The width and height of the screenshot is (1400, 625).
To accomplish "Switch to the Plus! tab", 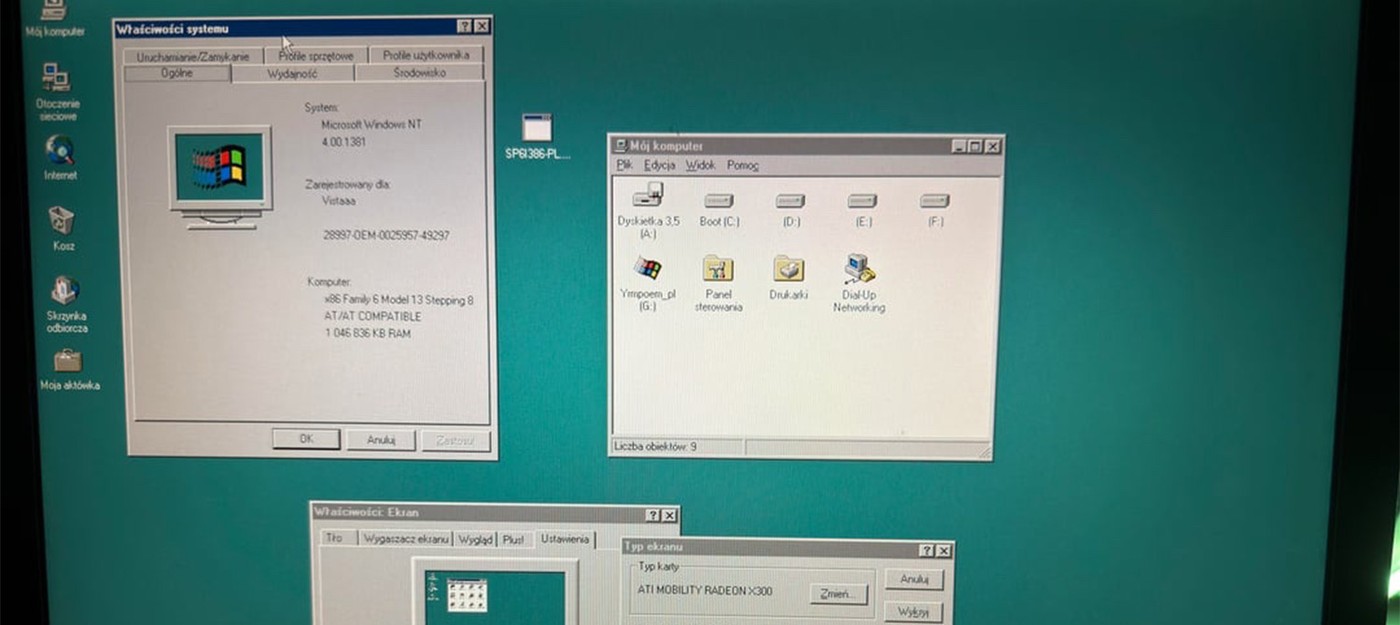I will [513, 539].
